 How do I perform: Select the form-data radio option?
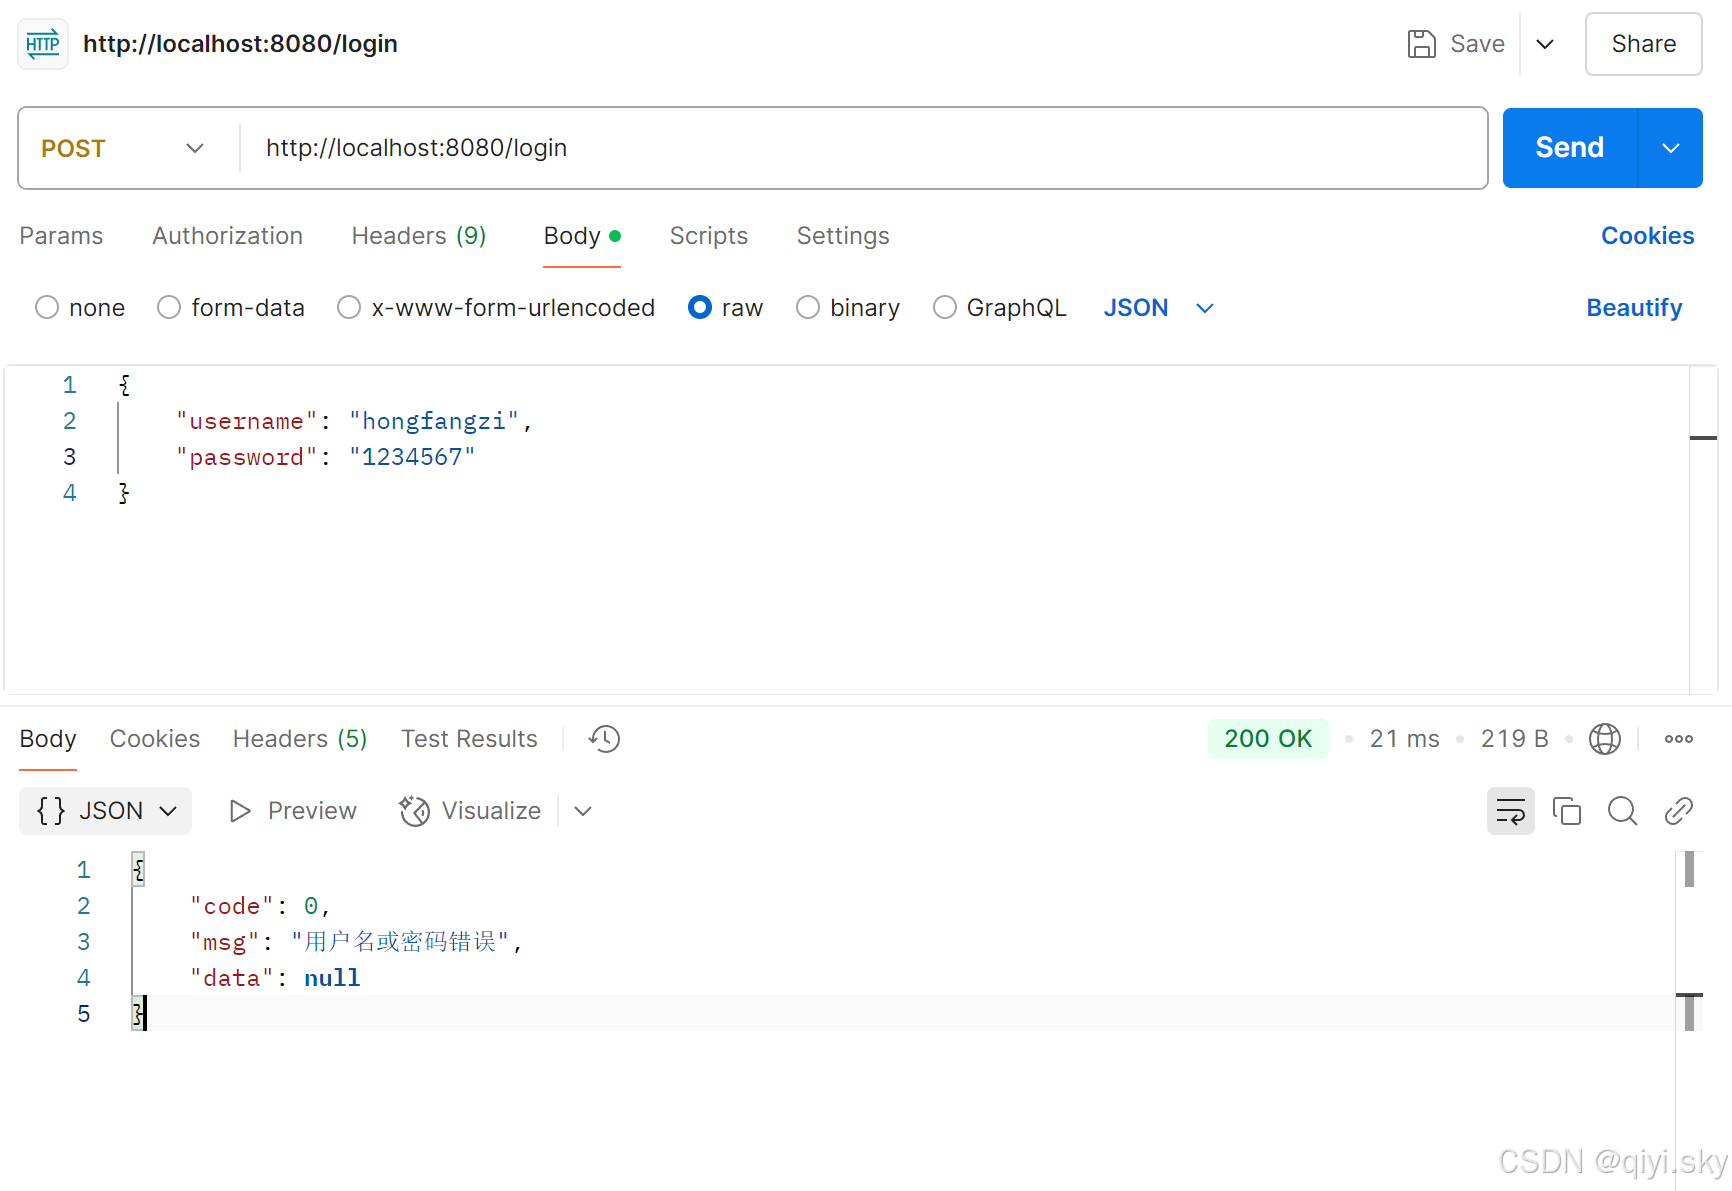[x=169, y=307]
